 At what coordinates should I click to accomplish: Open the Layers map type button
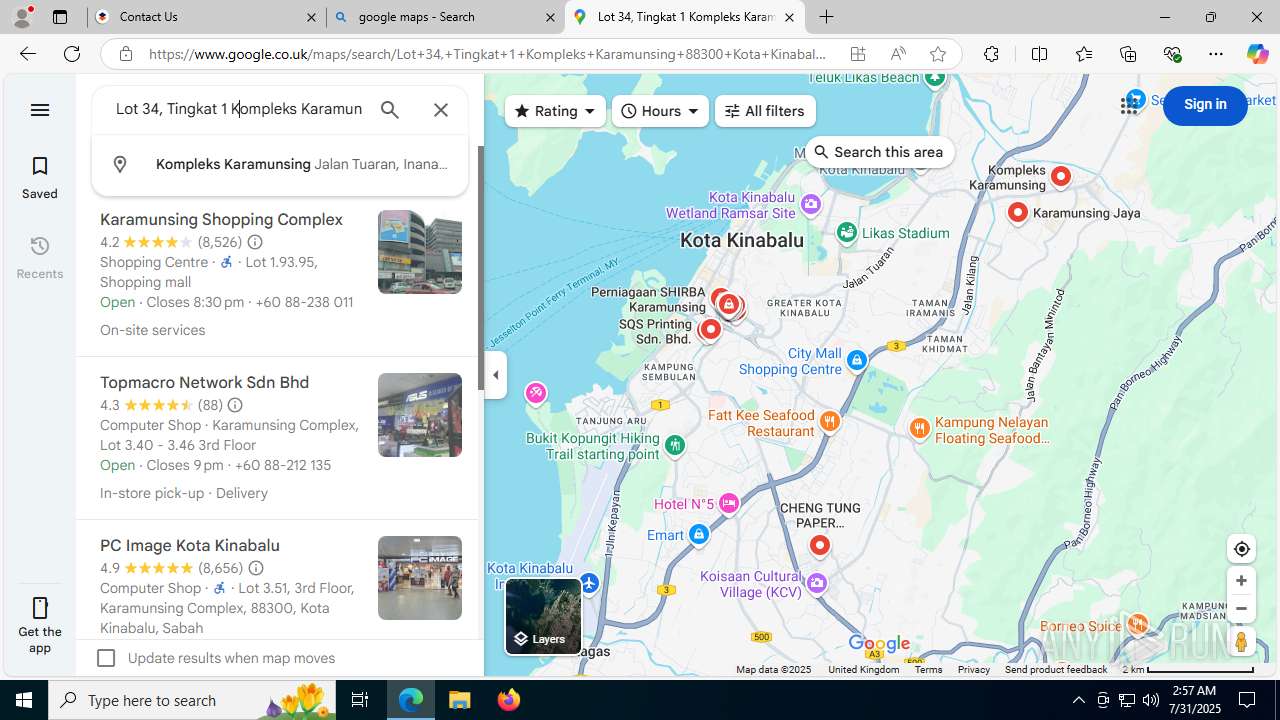pos(543,616)
